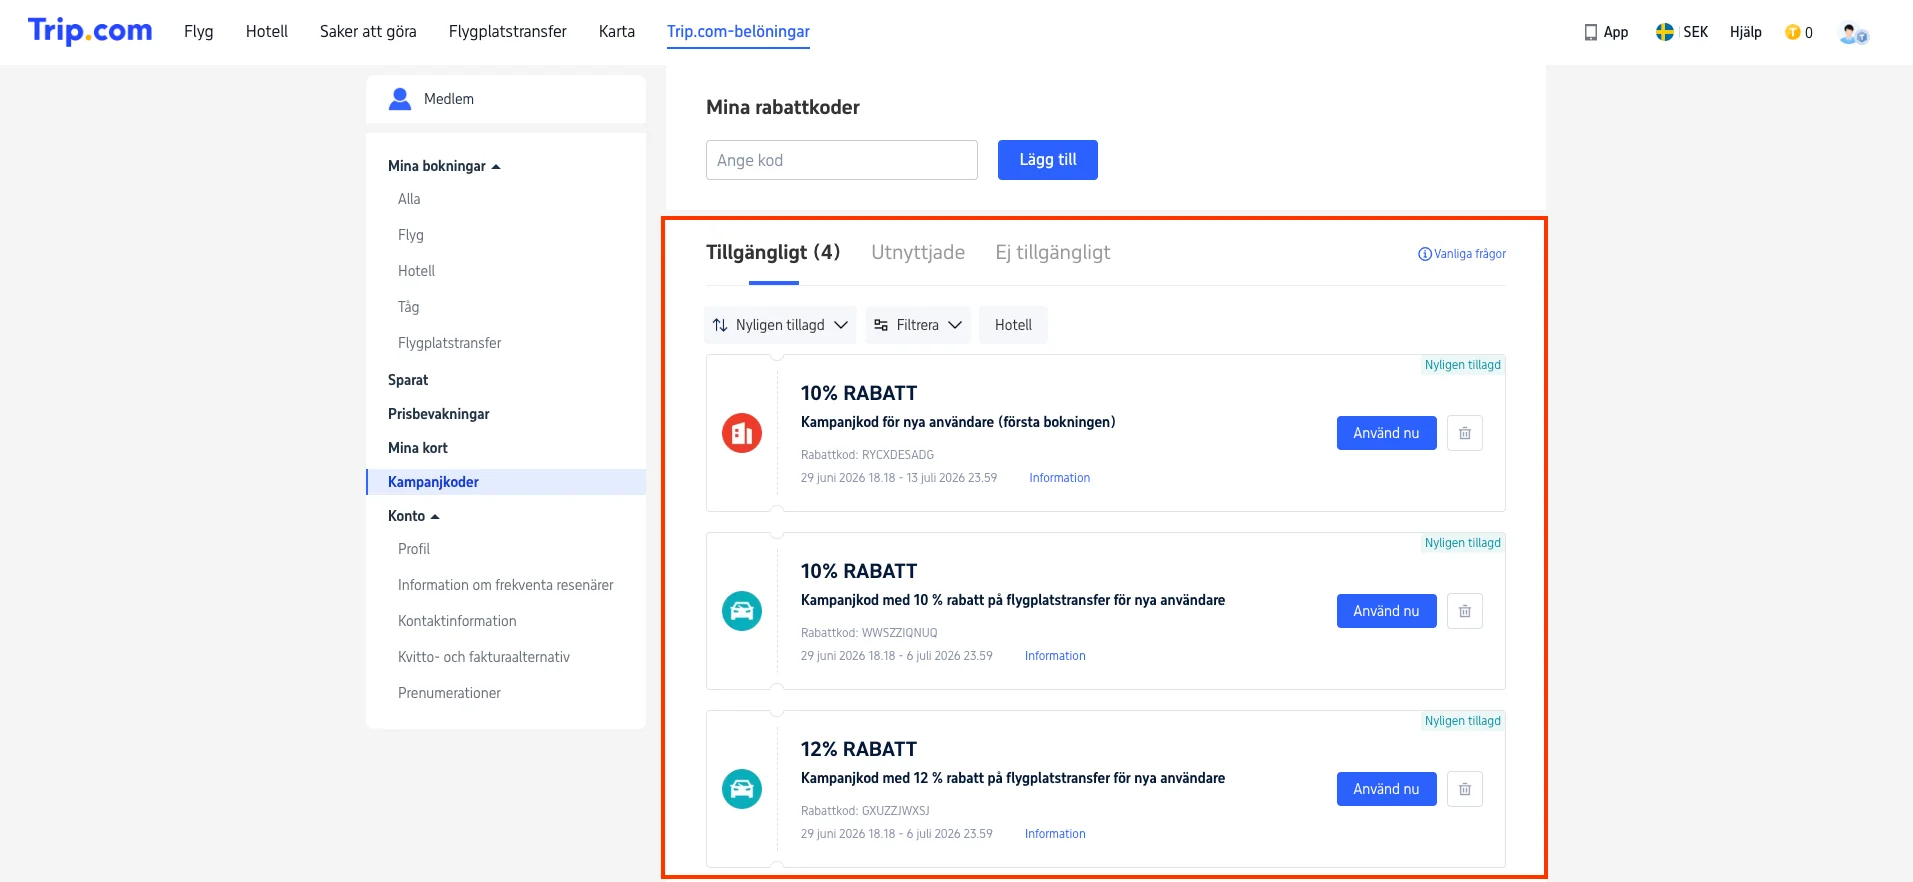The width and height of the screenshot is (1913, 882).
Task: Click the Trip.com logo
Action: click(90, 31)
